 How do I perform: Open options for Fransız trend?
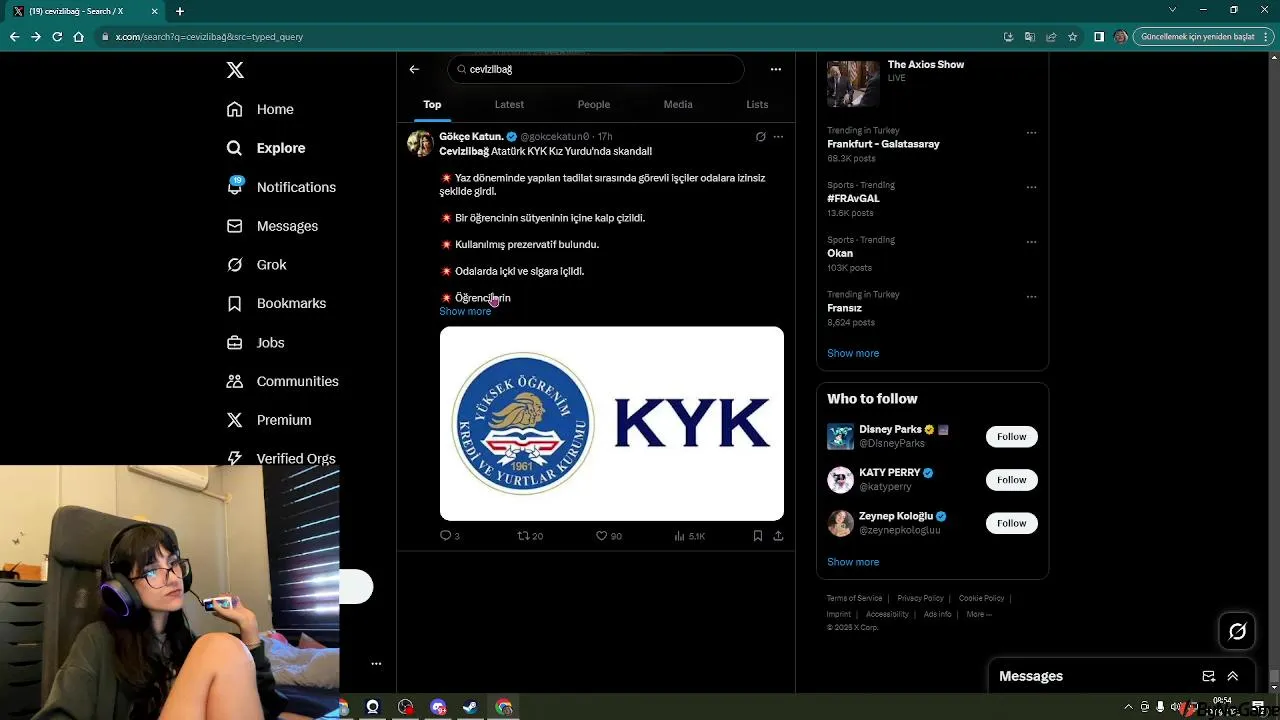(1031, 297)
